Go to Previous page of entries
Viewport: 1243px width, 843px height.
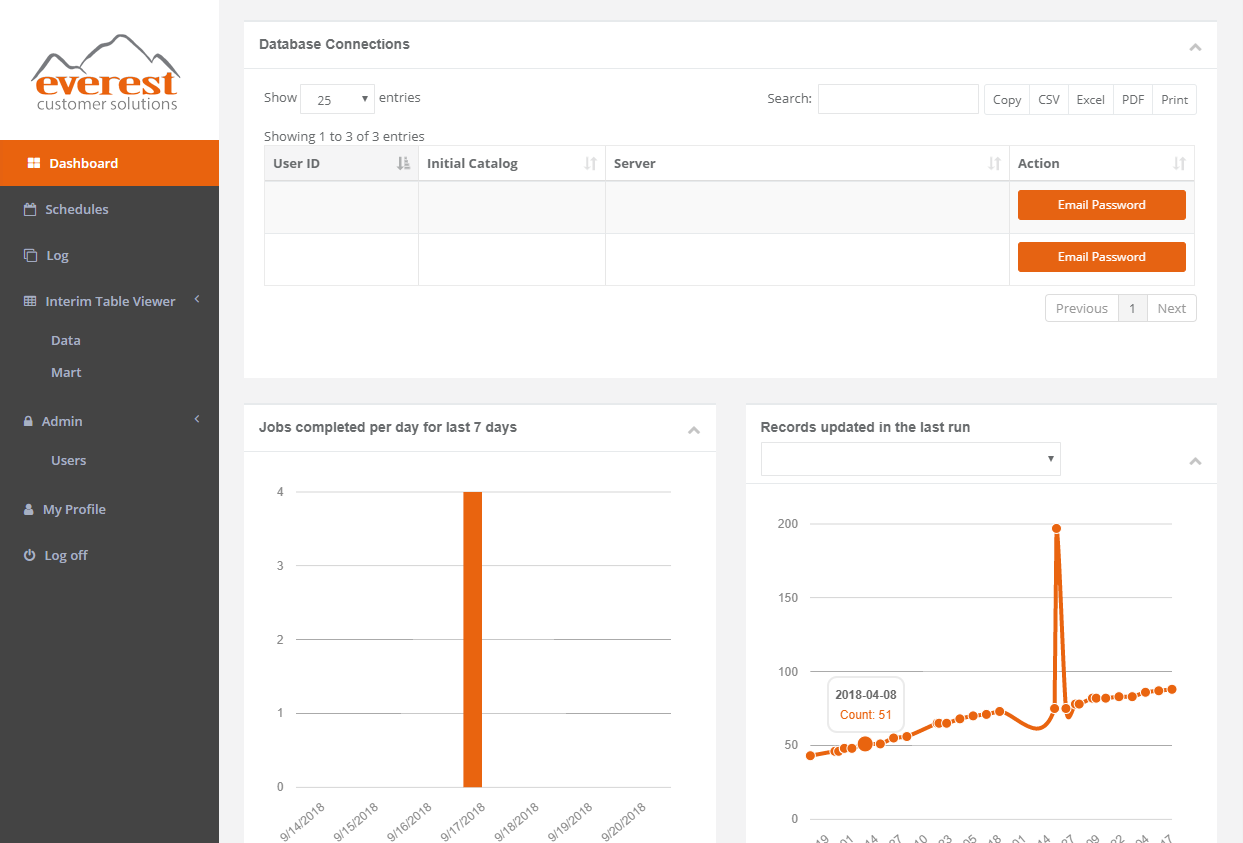click(1082, 308)
